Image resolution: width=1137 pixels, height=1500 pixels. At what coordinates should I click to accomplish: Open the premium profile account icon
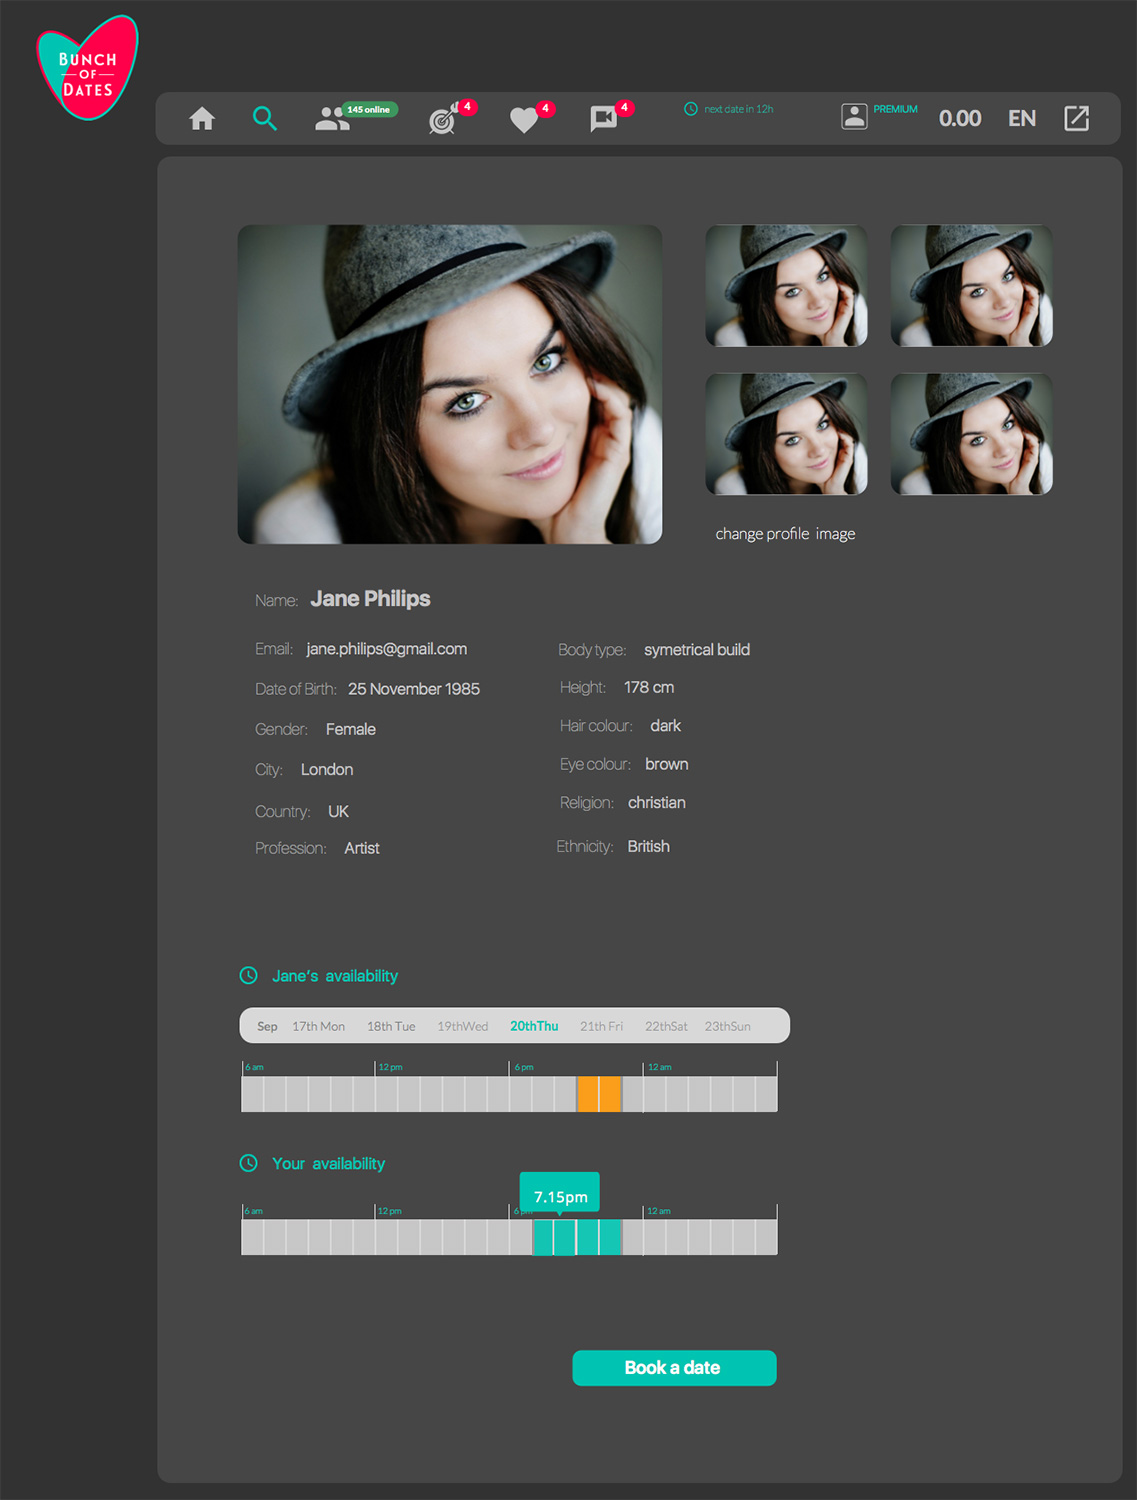(854, 117)
